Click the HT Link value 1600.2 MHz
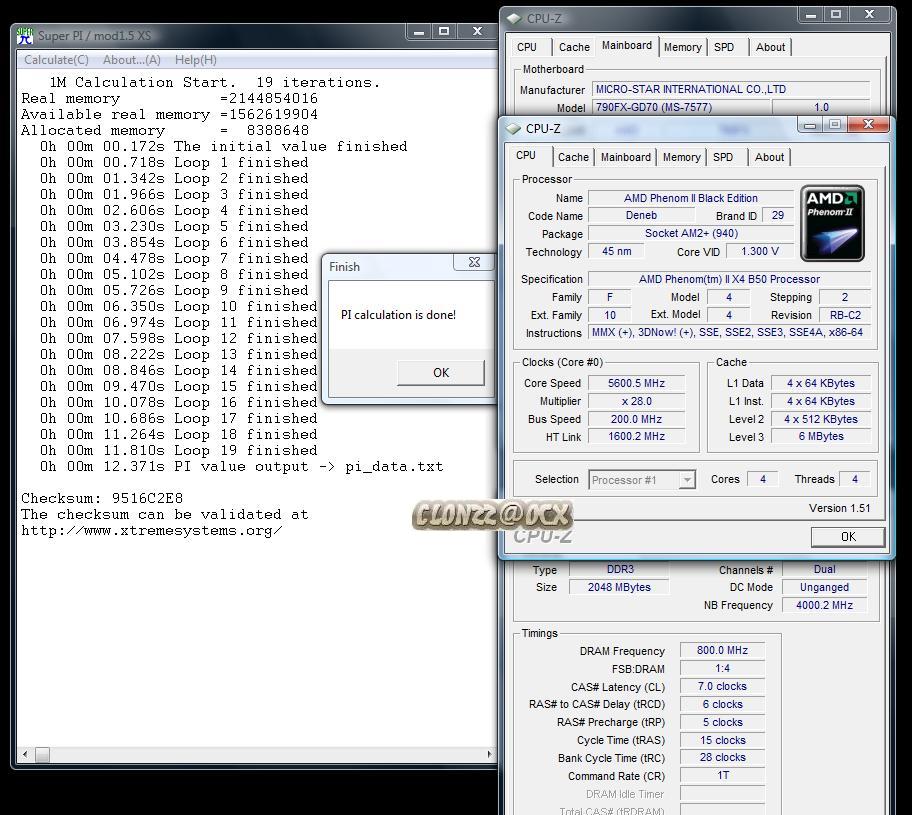The height and width of the screenshot is (815, 912). (636, 436)
